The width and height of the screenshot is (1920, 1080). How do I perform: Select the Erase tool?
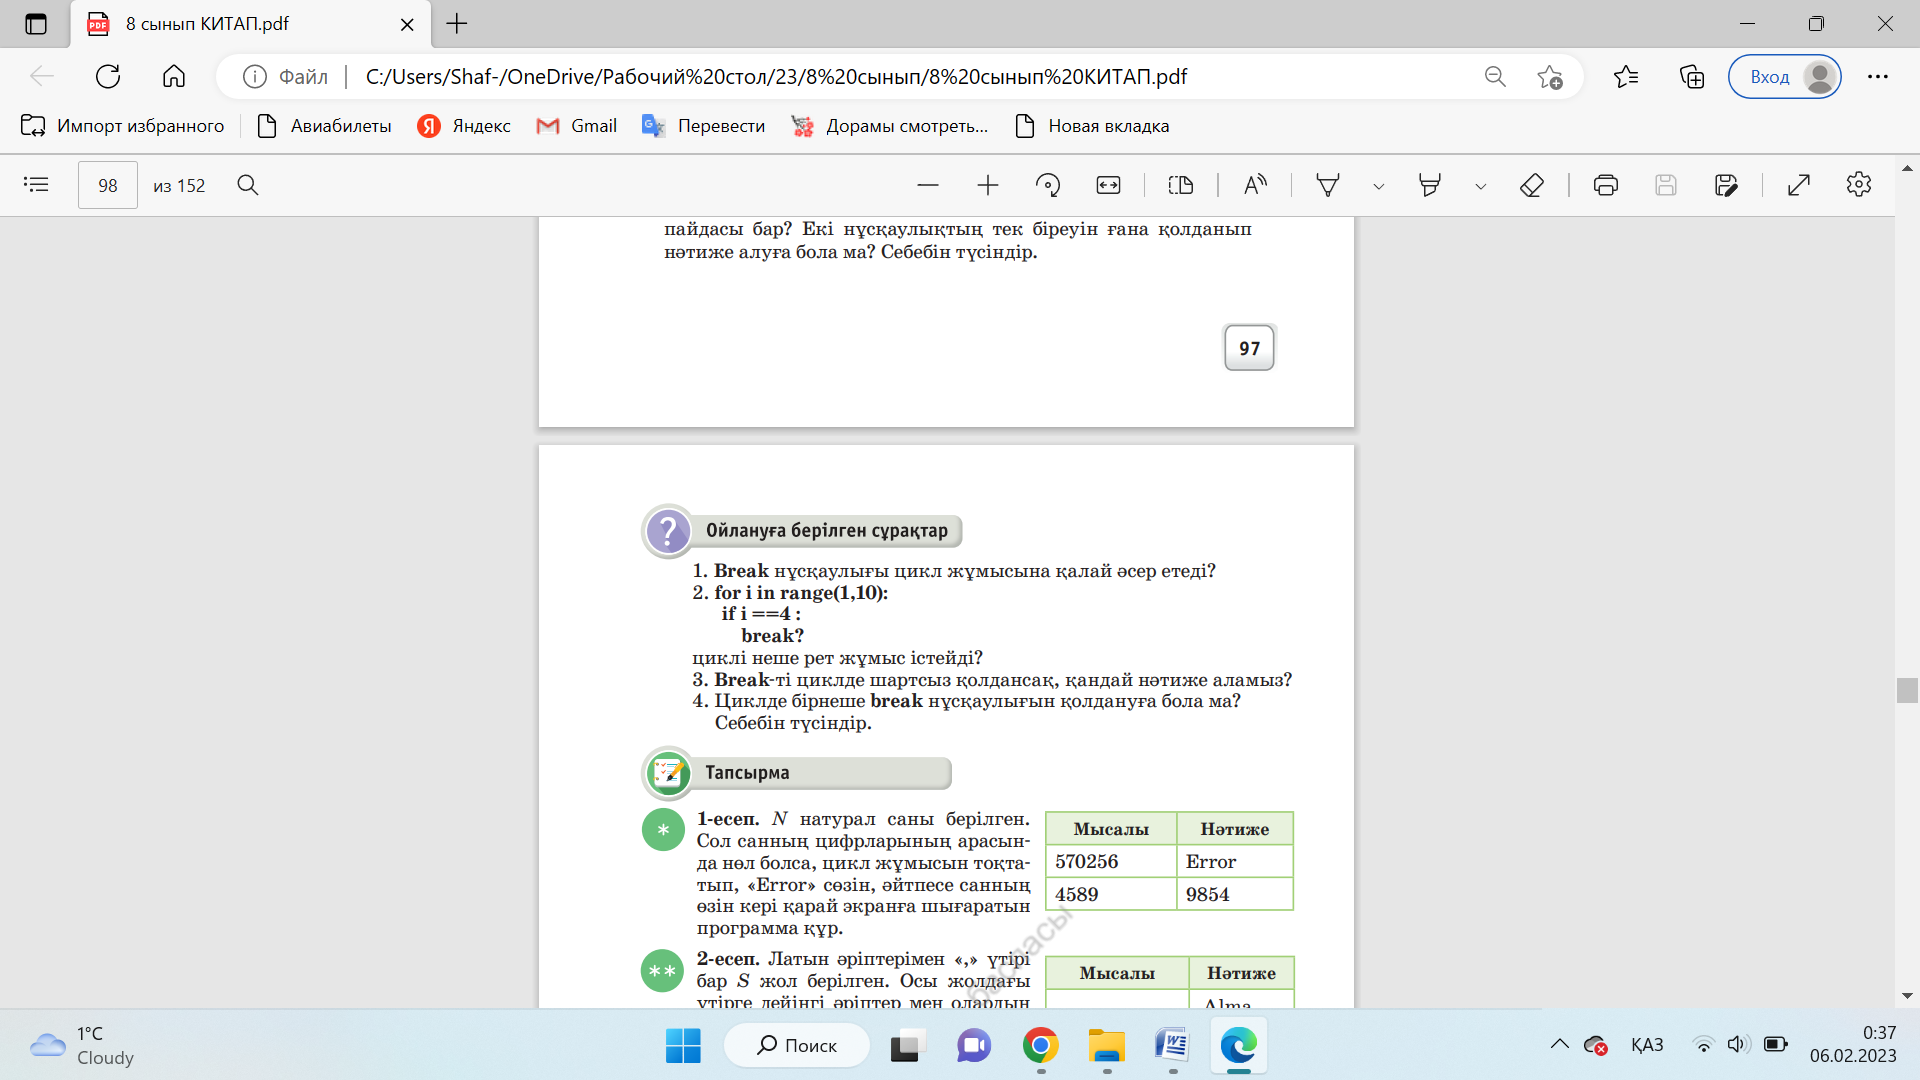tap(1532, 185)
